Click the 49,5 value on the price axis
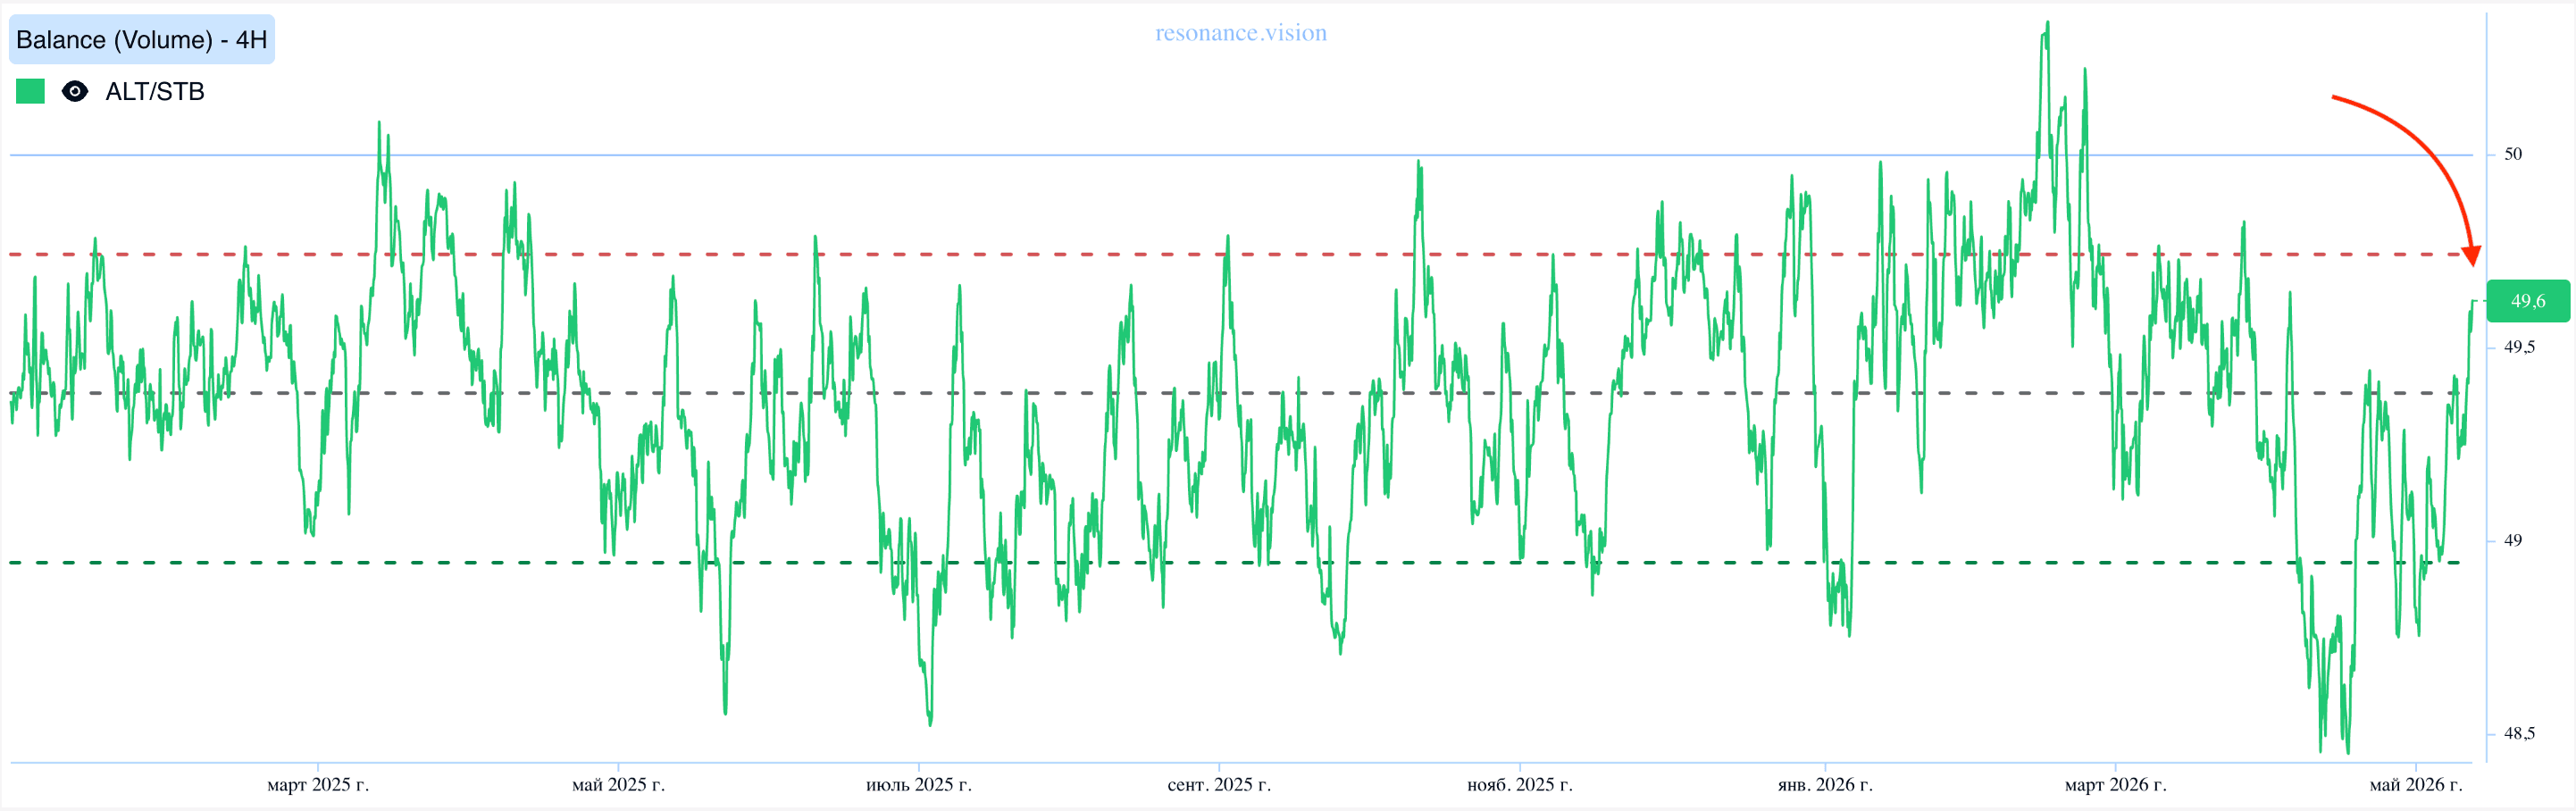Image resolution: width=2576 pixels, height=811 pixels. tap(2519, 347)
